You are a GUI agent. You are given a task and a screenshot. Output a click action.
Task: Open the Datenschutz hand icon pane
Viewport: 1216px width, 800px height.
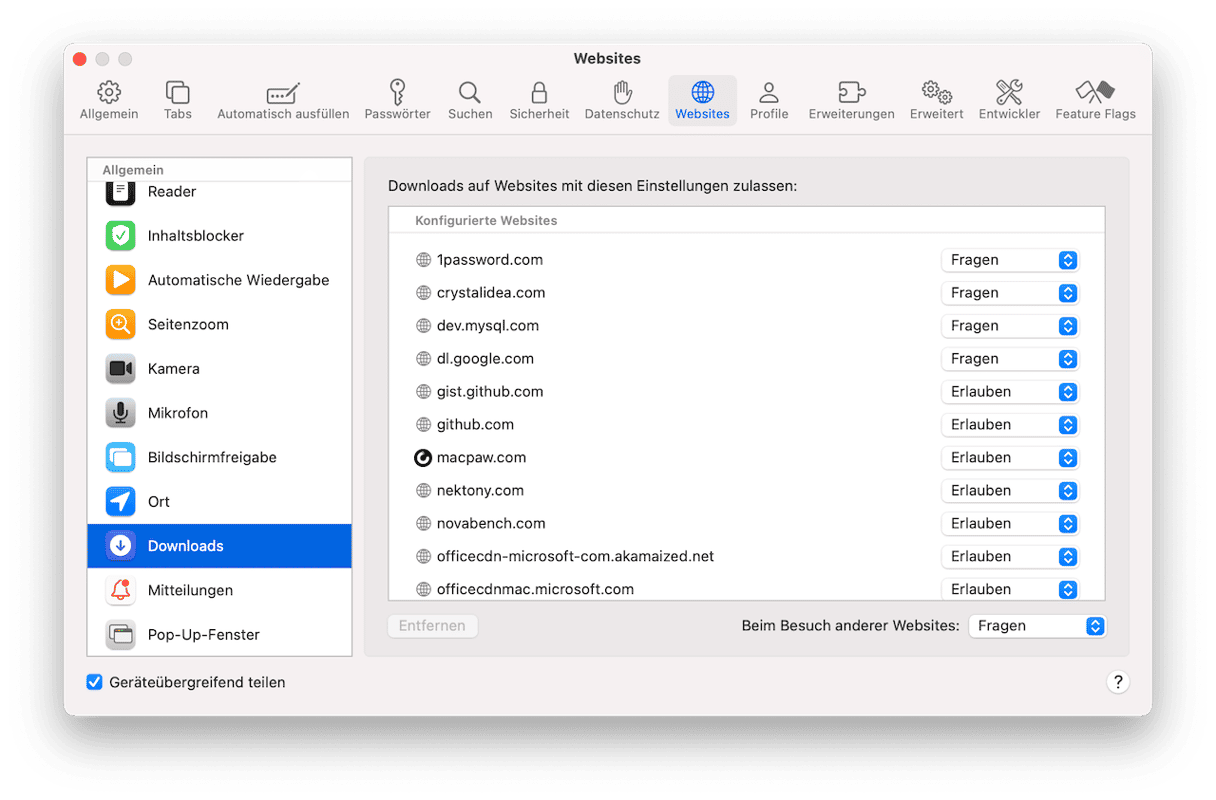click(x=622, y=93)
